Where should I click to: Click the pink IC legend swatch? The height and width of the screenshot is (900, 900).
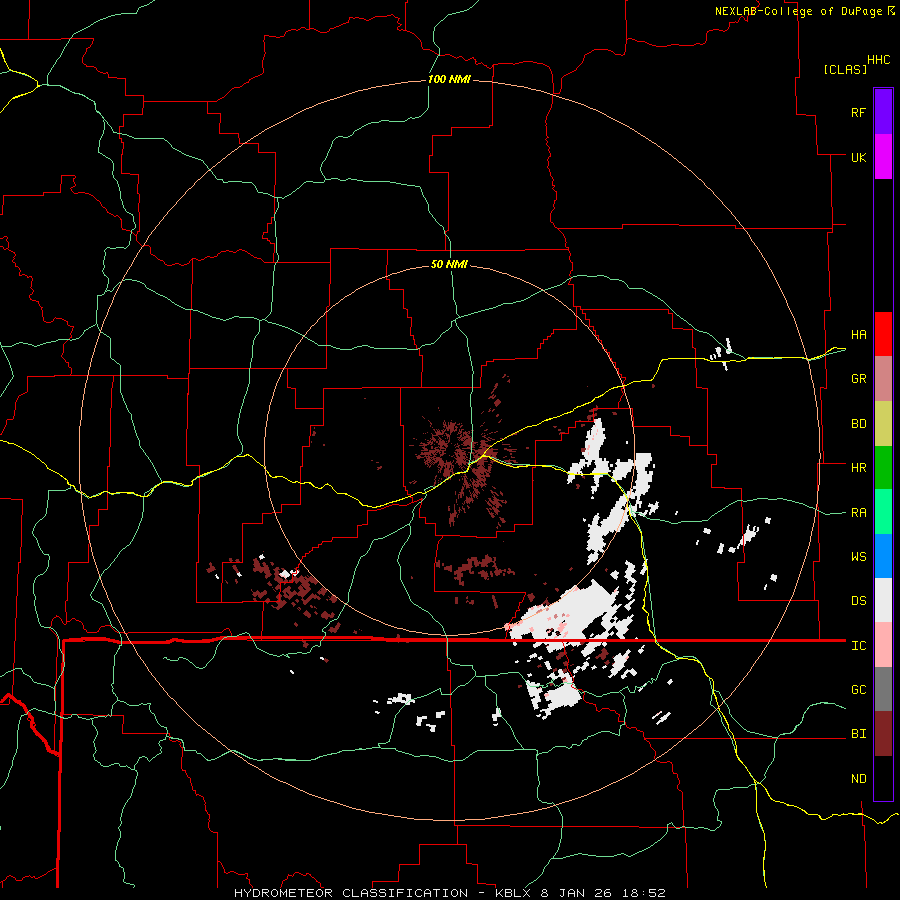tap(883, 645)
